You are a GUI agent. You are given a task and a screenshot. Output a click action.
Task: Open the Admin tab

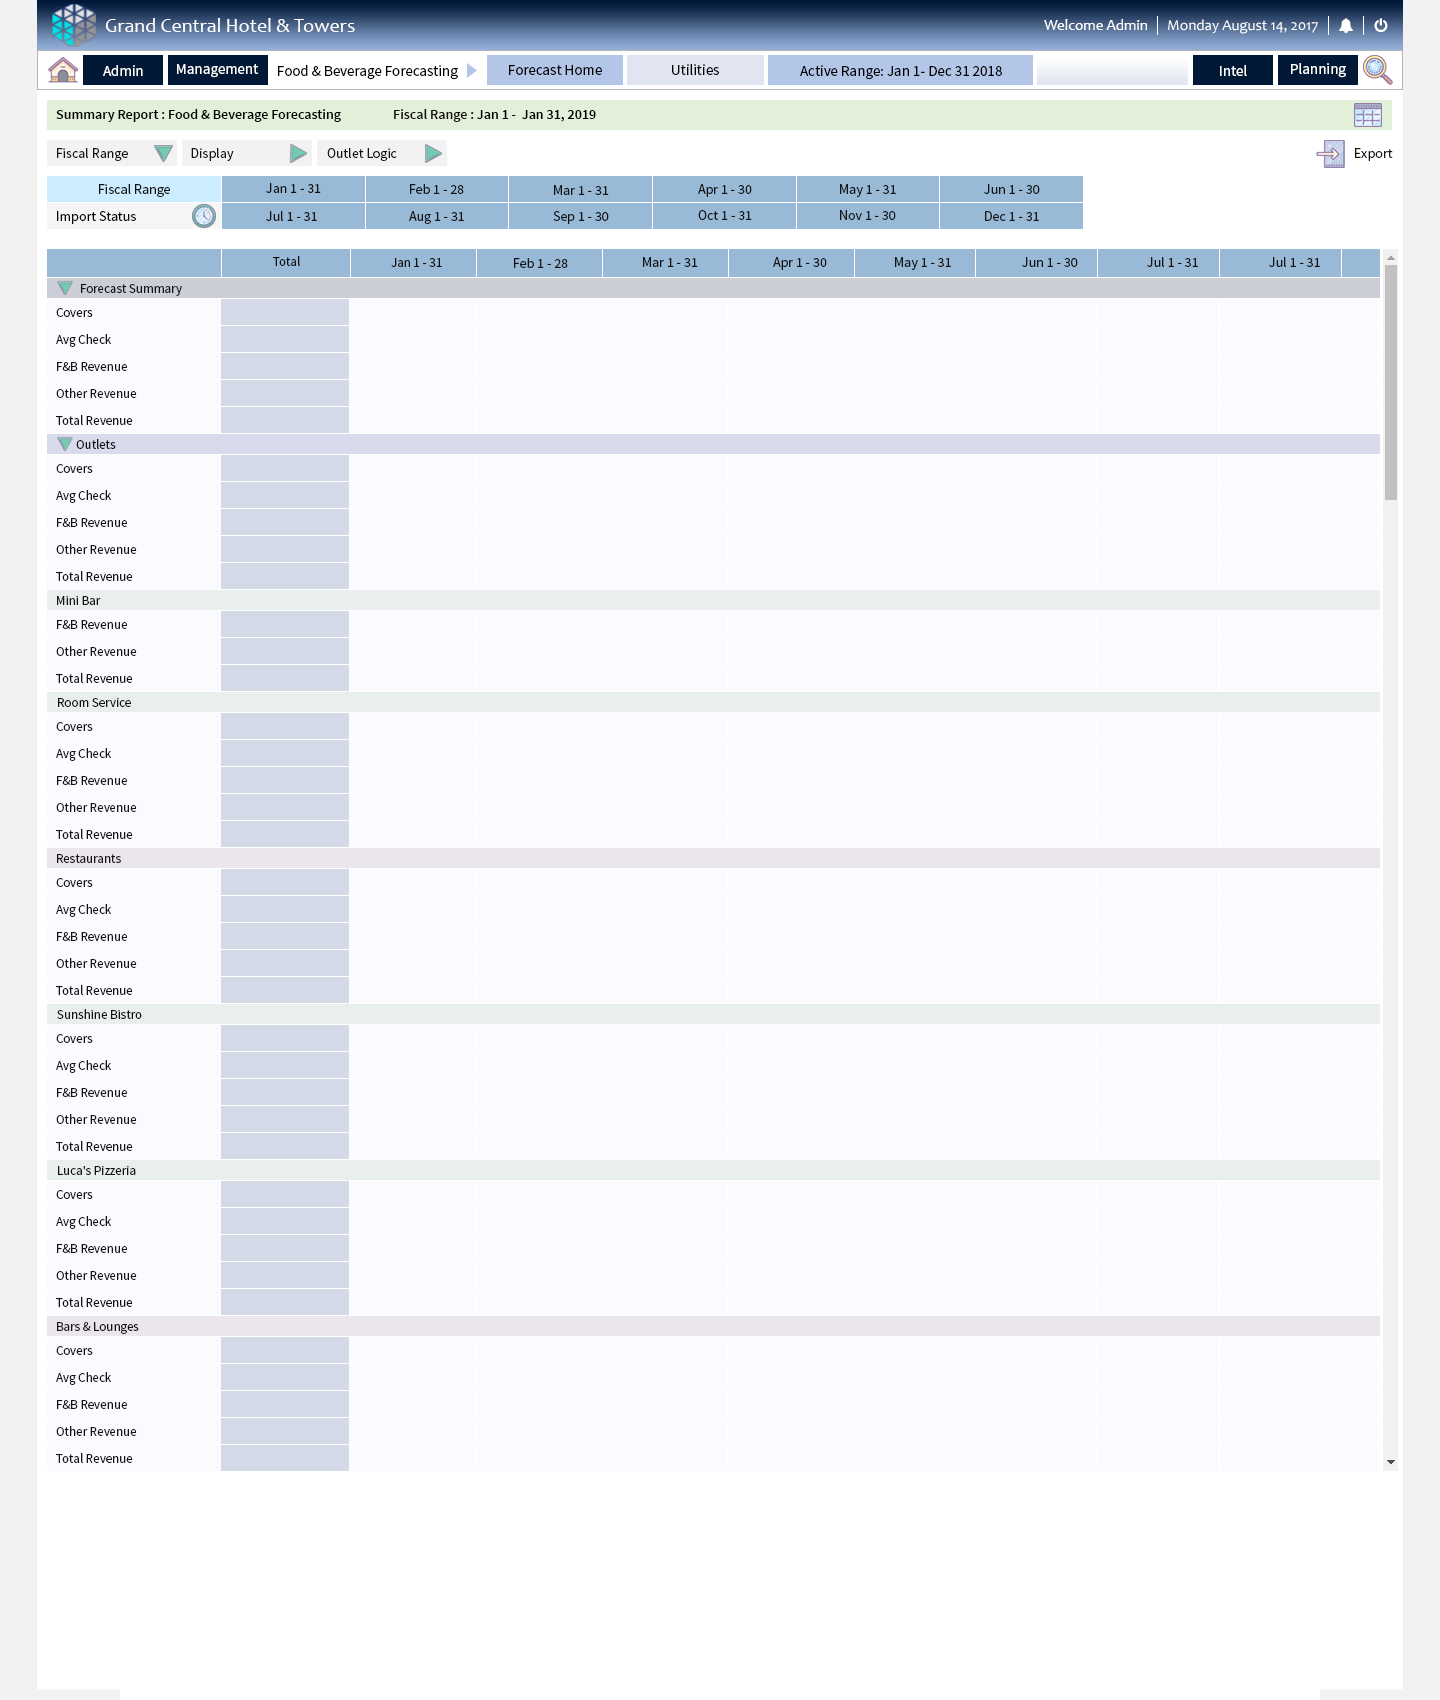click(x=123, y=71)
